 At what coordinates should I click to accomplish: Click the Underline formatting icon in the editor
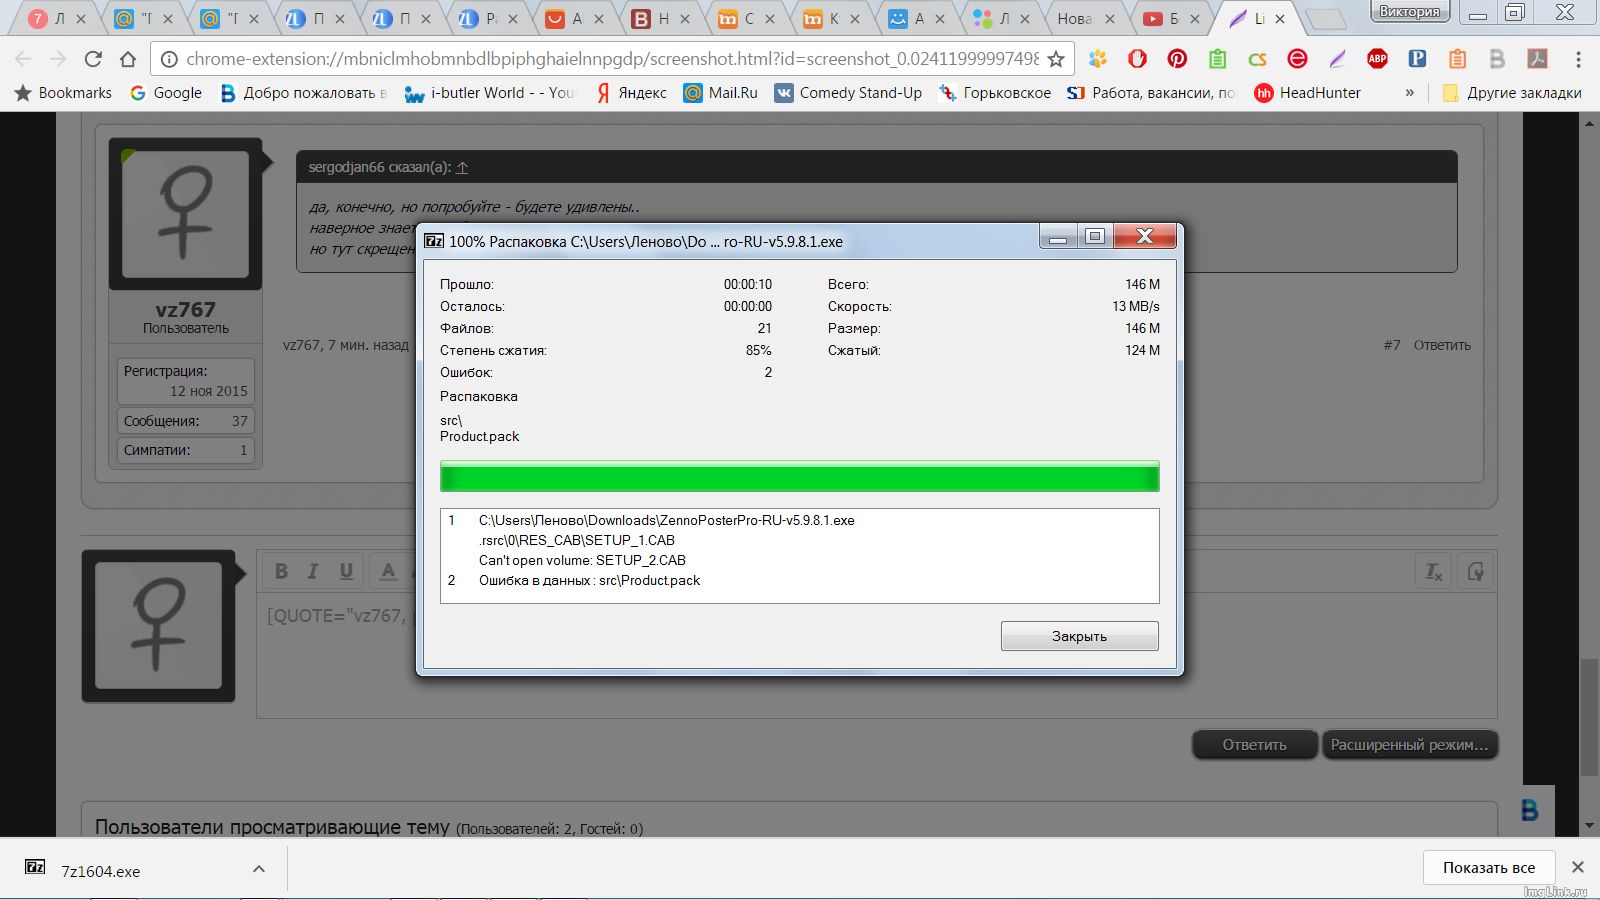click(346, 571)
